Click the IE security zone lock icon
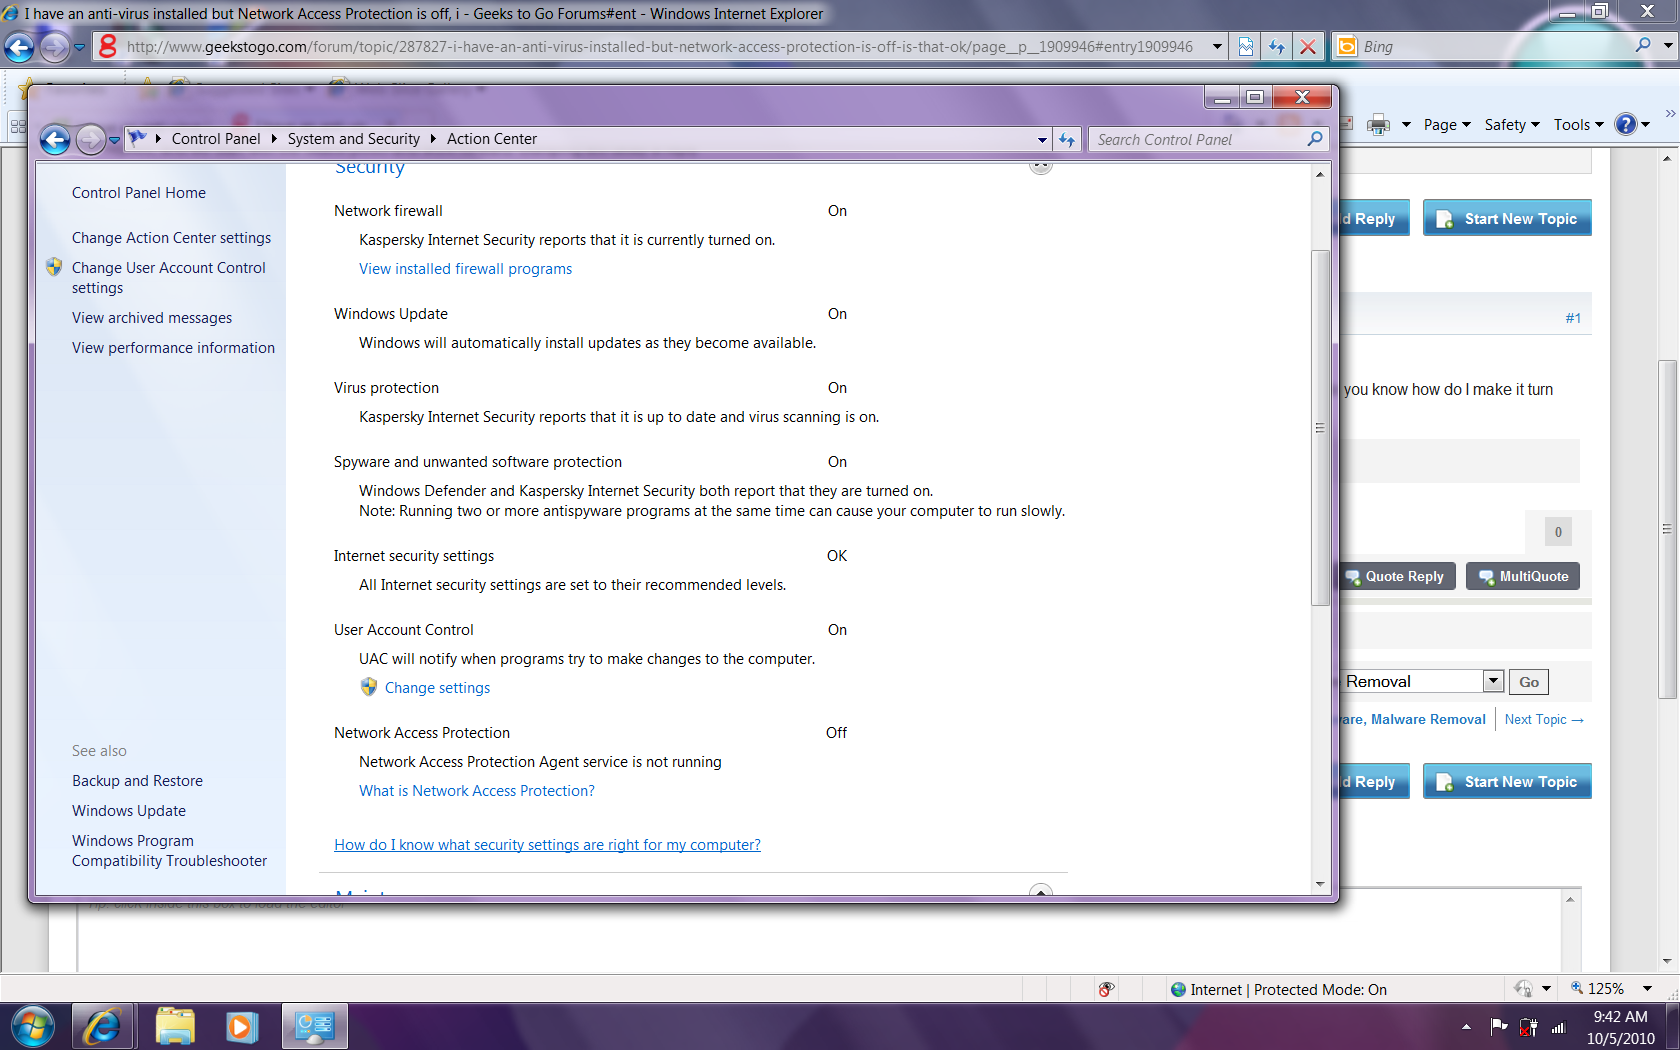This screenshot has height=1050, width=1680. 1523,989
